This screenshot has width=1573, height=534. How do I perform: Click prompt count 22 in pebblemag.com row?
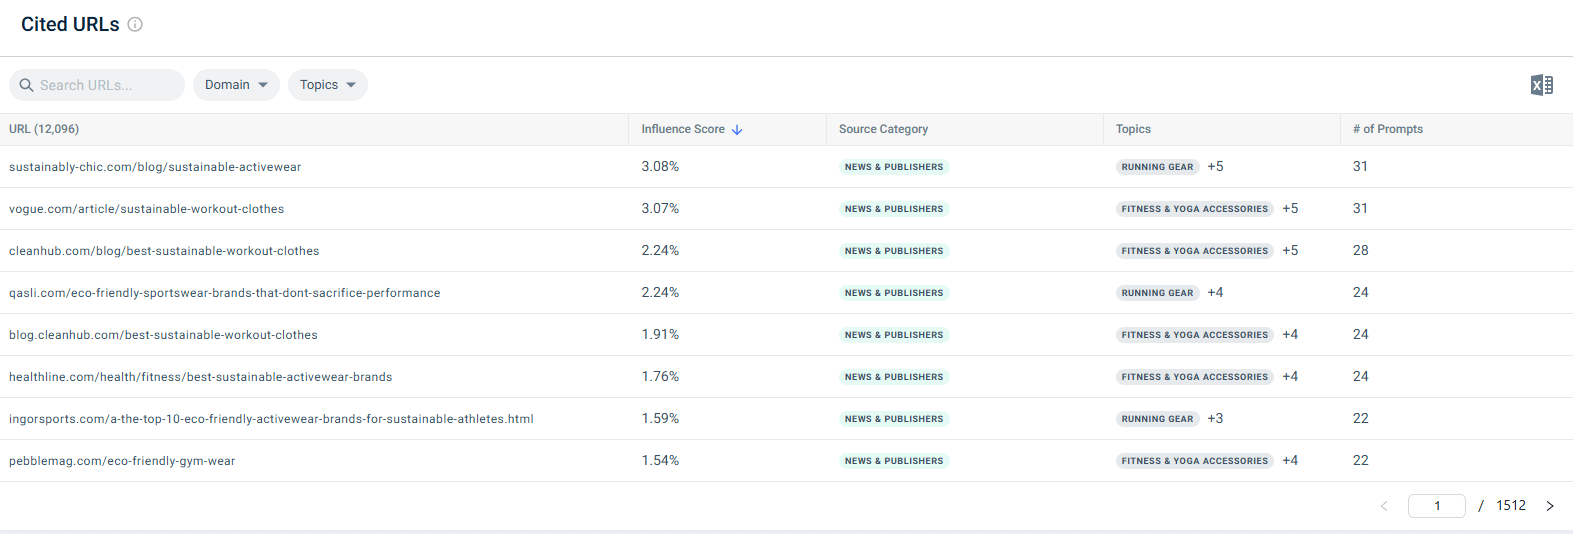tap(1360, 461)
